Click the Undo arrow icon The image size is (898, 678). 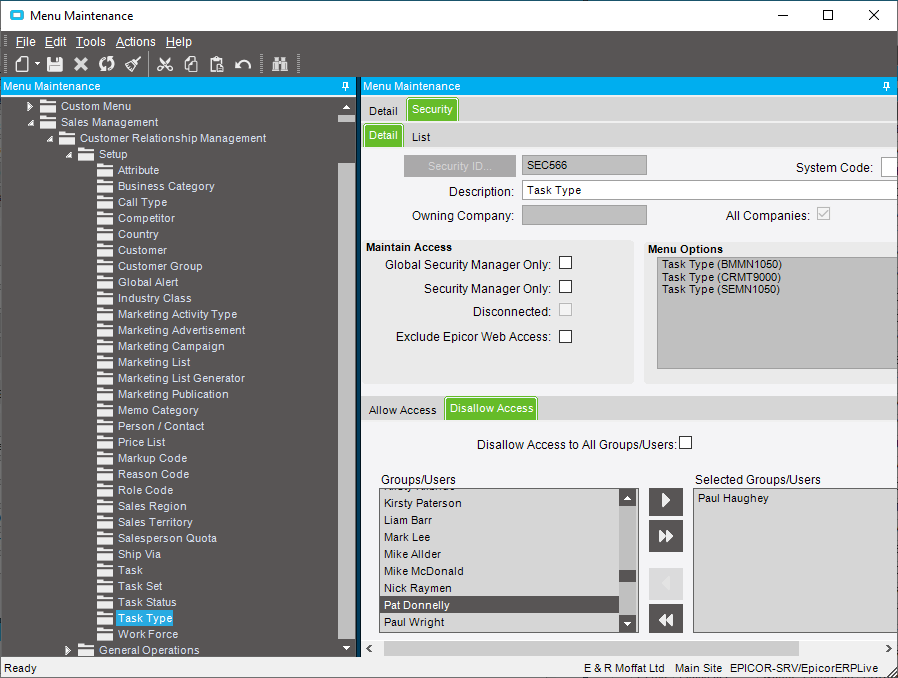(x=243, y=64)
